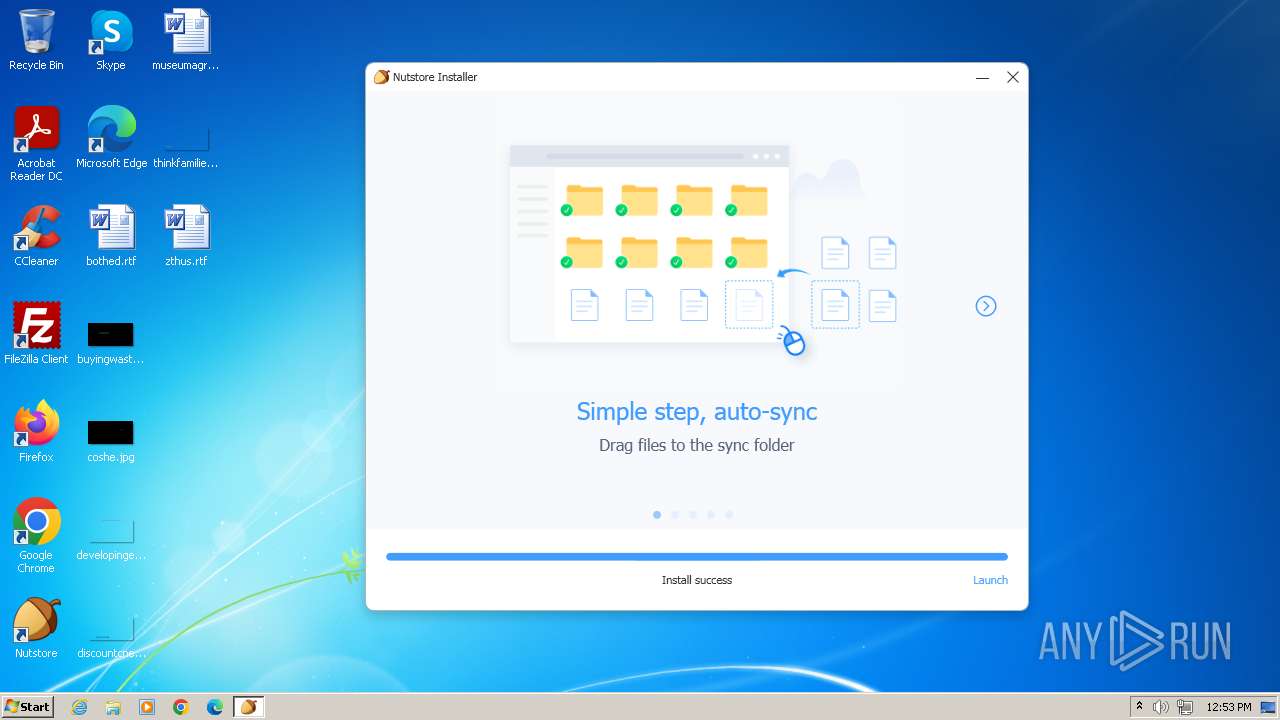The width and height of the screenshot is (1280, 720).
Task: Select the second carousel page dot
Action: (x=675, y=515)
